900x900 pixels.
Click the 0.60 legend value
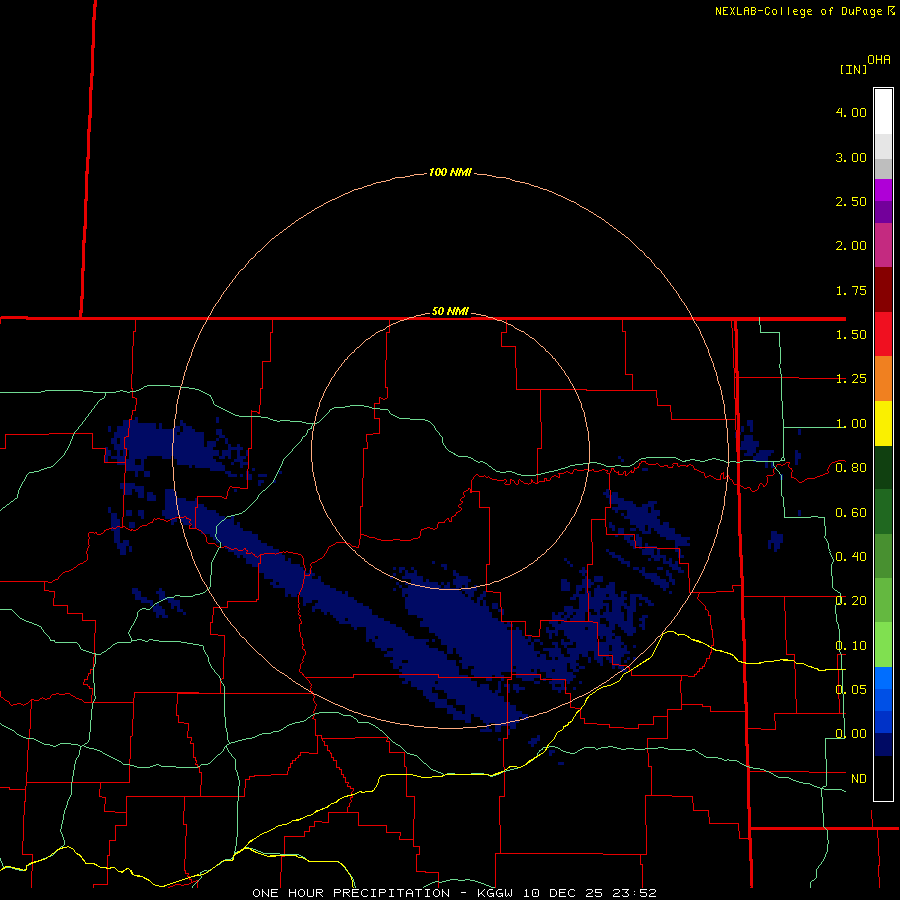(x=851, y=513)
